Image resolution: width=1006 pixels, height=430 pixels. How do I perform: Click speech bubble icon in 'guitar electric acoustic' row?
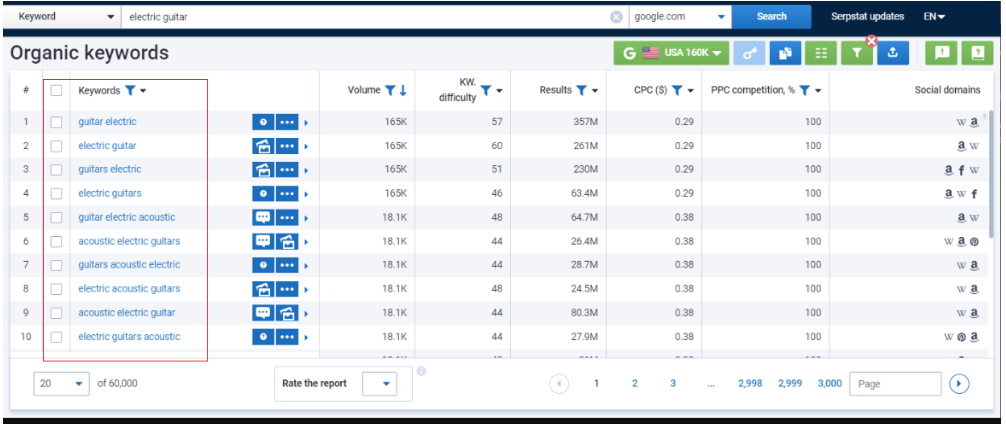coord(263,218)
